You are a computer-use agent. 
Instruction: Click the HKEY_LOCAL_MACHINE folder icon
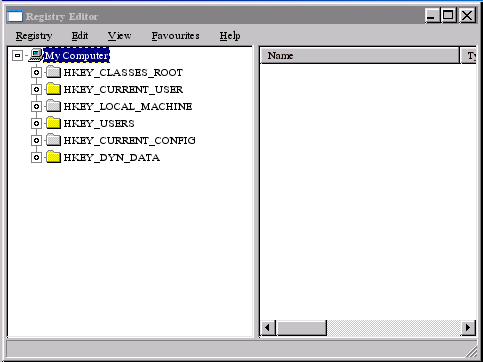(53, 106)
